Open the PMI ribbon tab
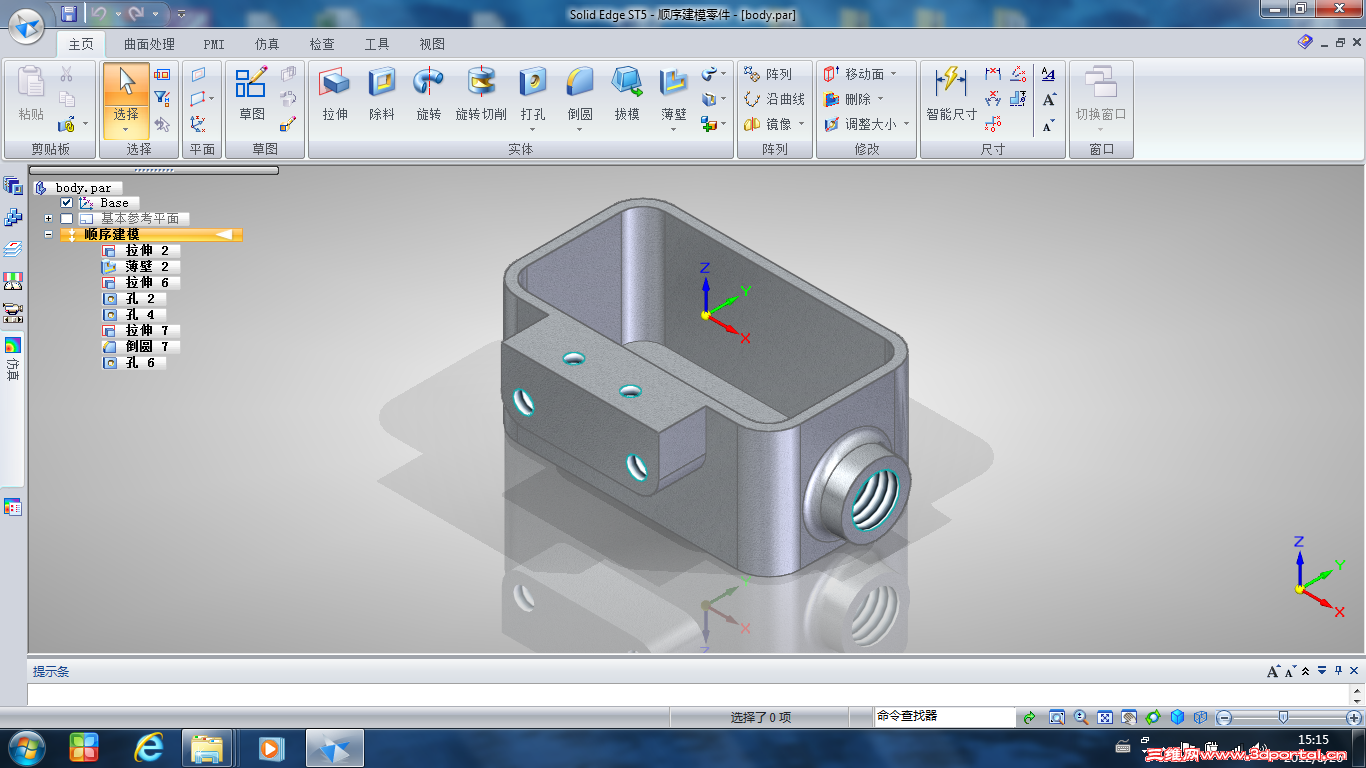This screenshot has width=1366, height=768. pos(214,44)
